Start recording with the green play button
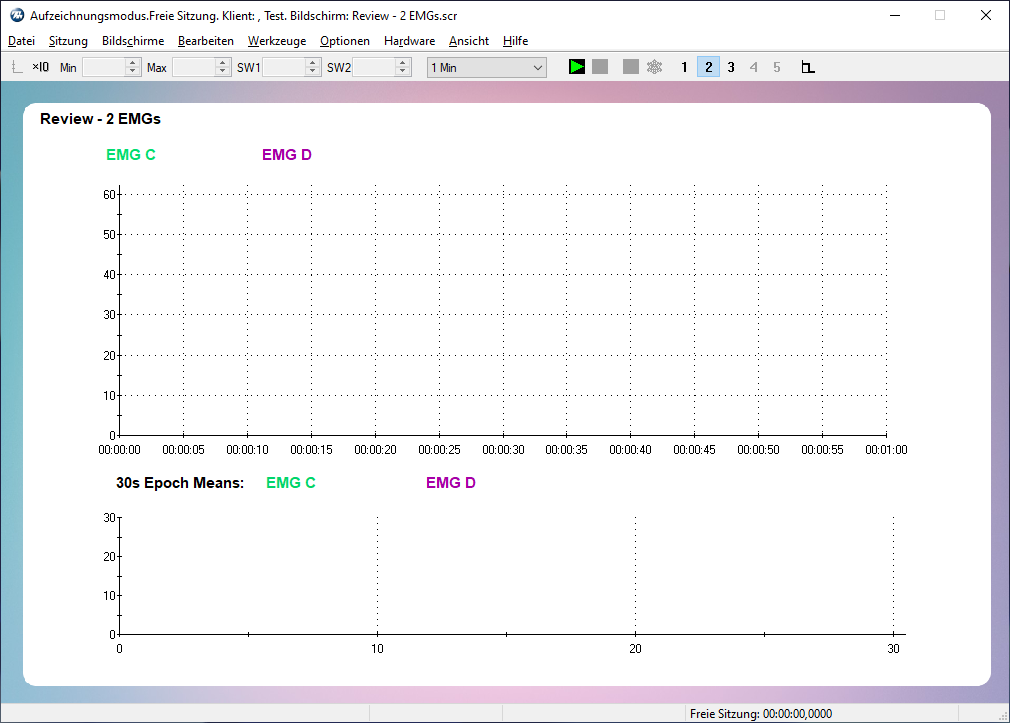Image resolution: width=1010 pixels, height=723 pixels. coord(576,67)
